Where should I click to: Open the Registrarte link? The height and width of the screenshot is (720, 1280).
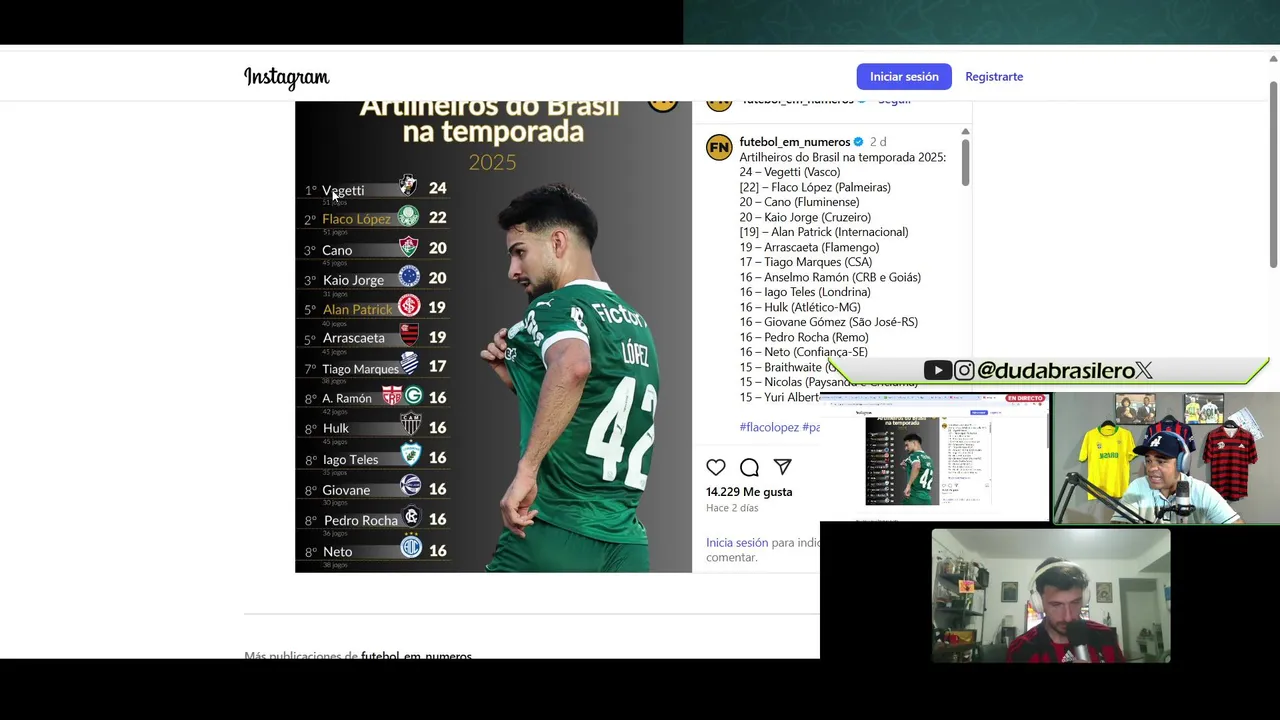(x=994, y=76)
